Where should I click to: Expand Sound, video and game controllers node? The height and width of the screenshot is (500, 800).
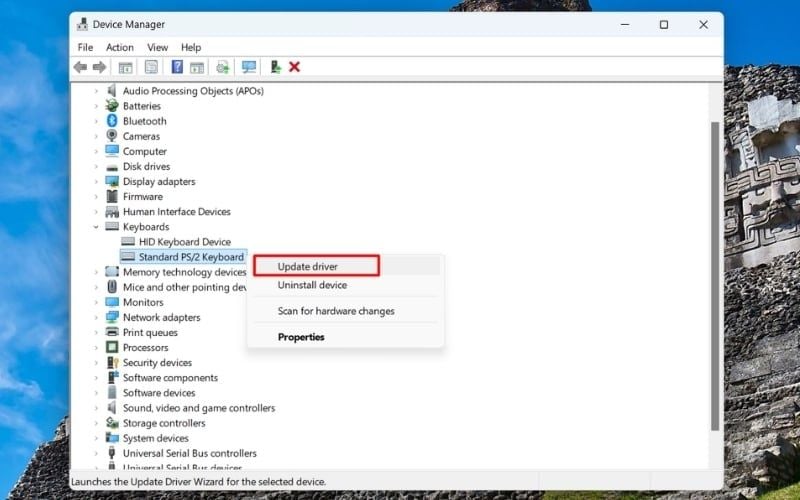96,408
